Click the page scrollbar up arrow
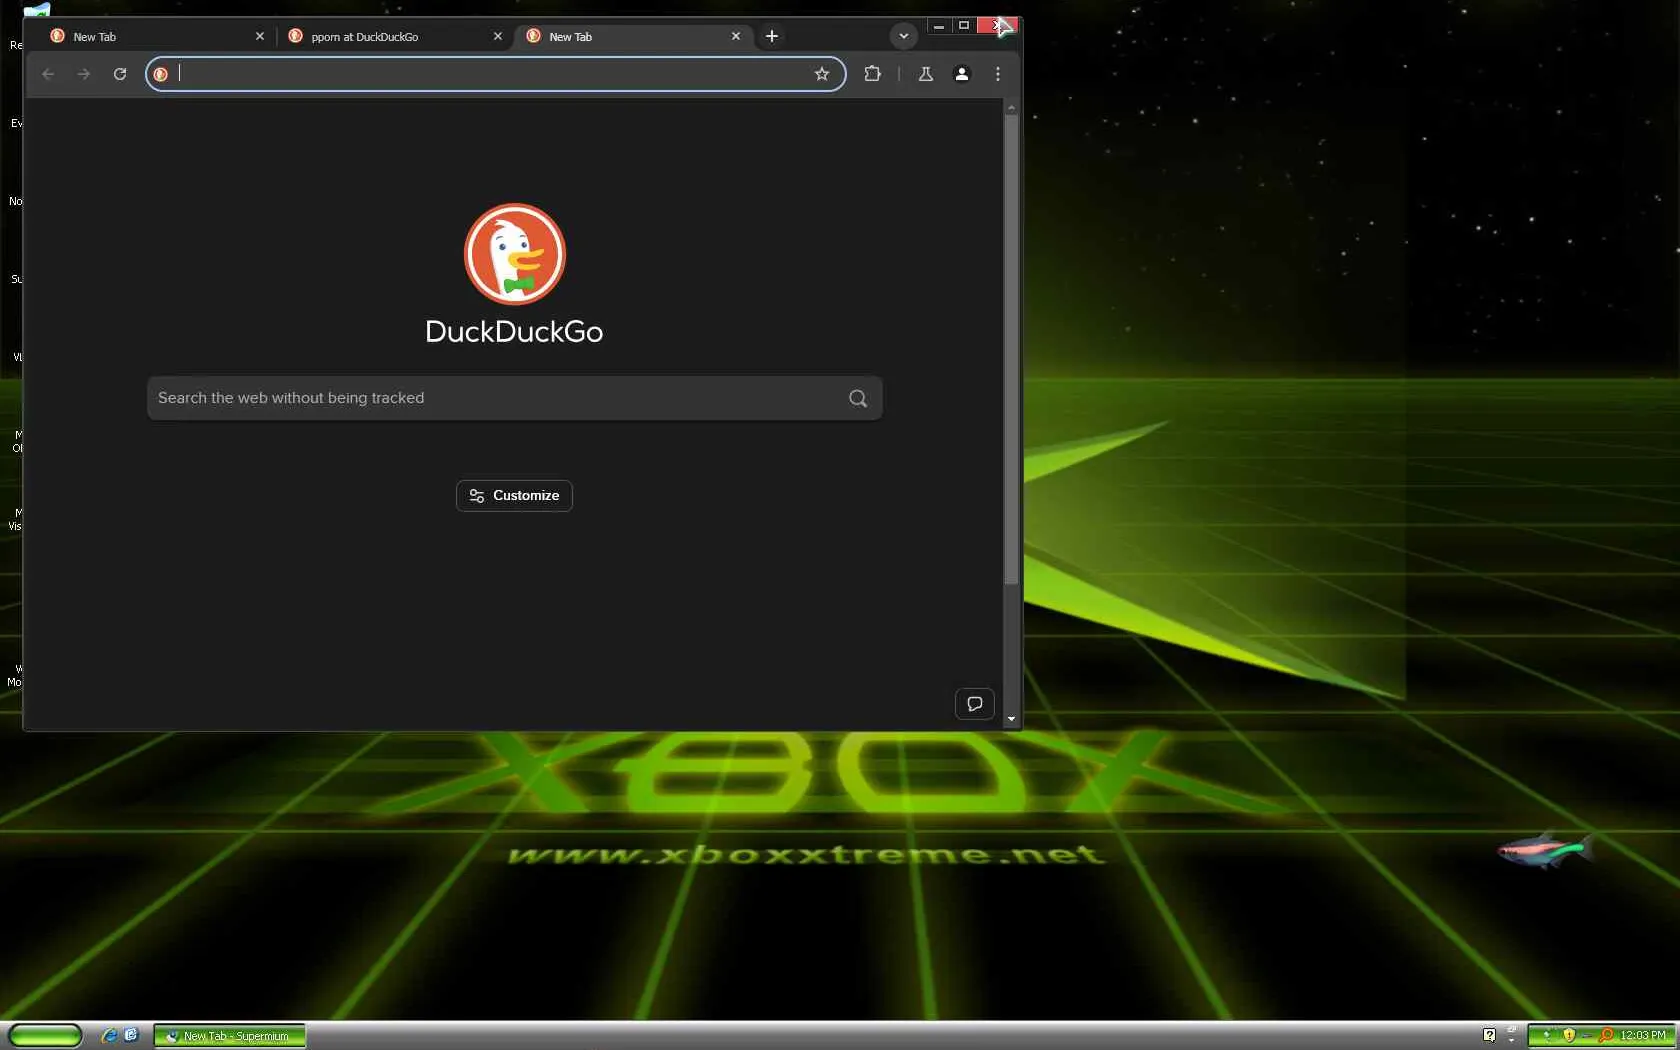 tap(1012, 107)
